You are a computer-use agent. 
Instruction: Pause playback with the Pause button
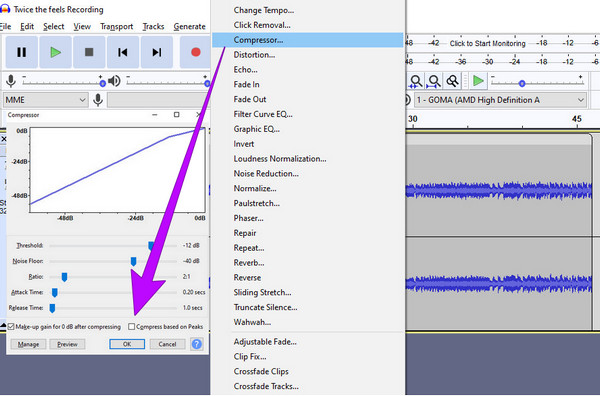pos(22,52)
